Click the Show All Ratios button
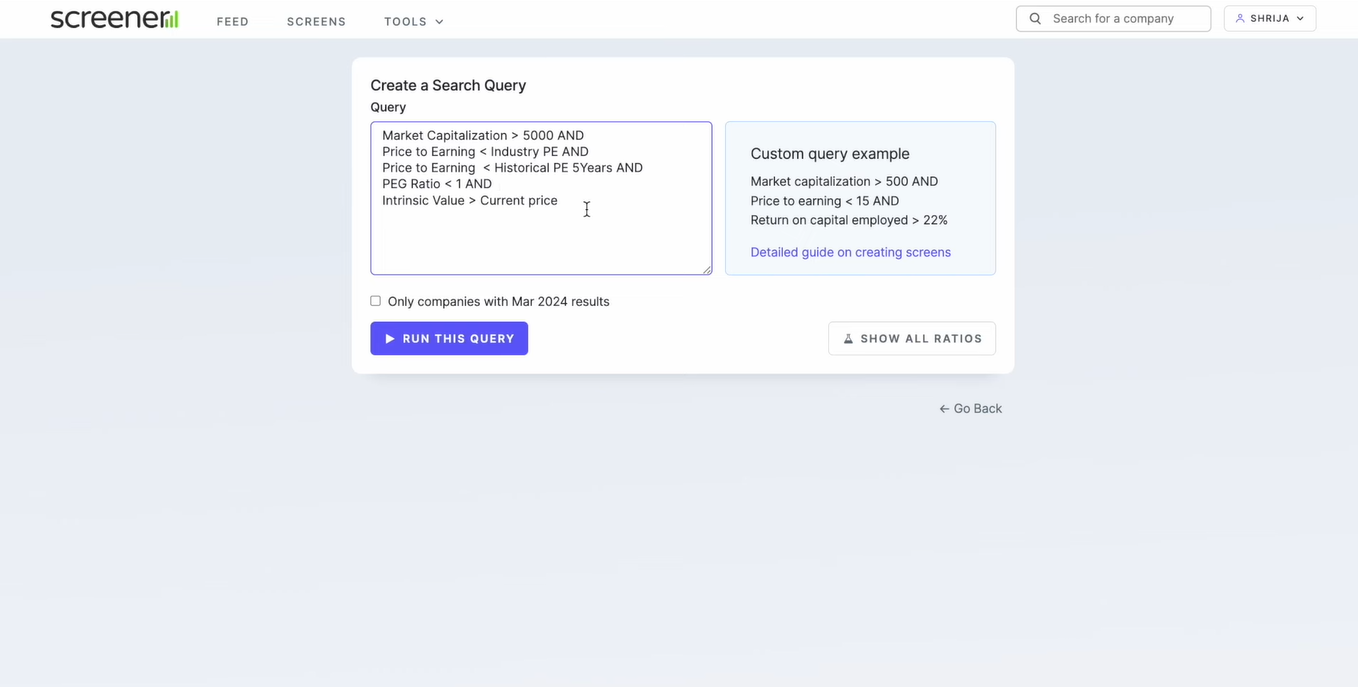Screen dimensions: 1358x687 pos(912,338)
